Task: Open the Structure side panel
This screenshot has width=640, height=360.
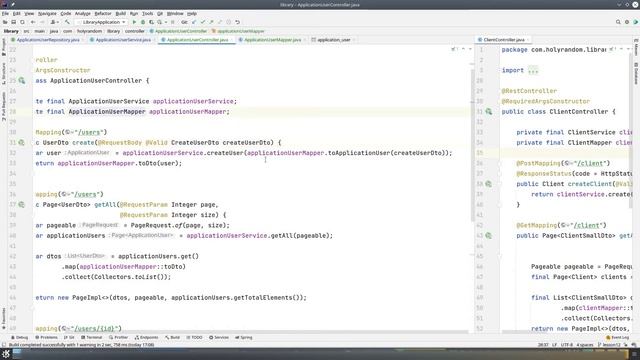Action: 4,74
